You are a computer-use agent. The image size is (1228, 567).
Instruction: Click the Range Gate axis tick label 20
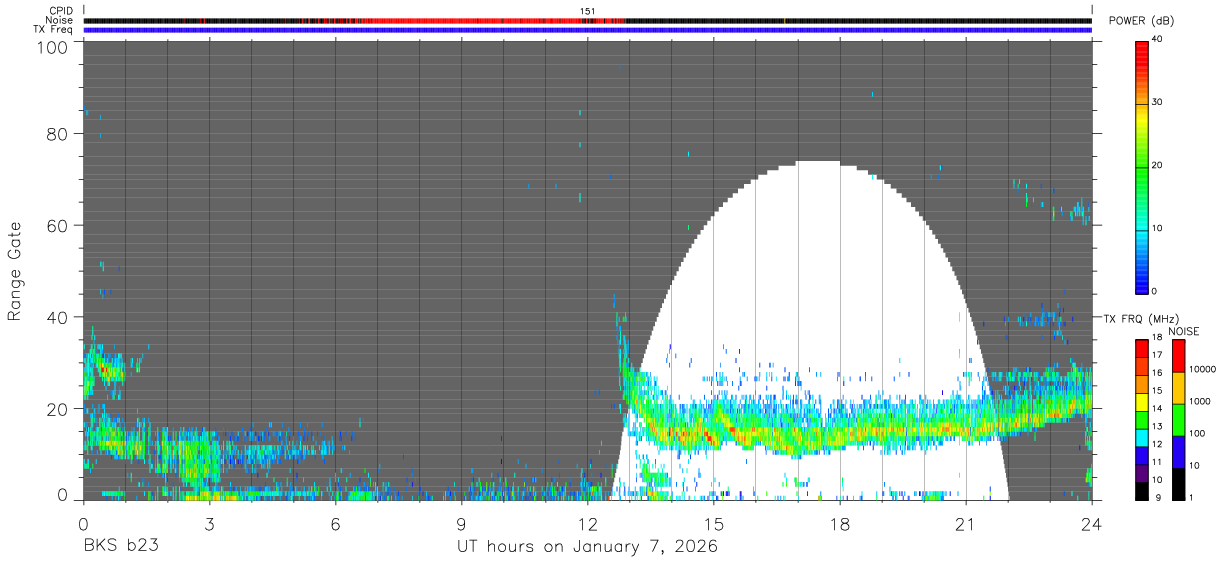(55, 409)
